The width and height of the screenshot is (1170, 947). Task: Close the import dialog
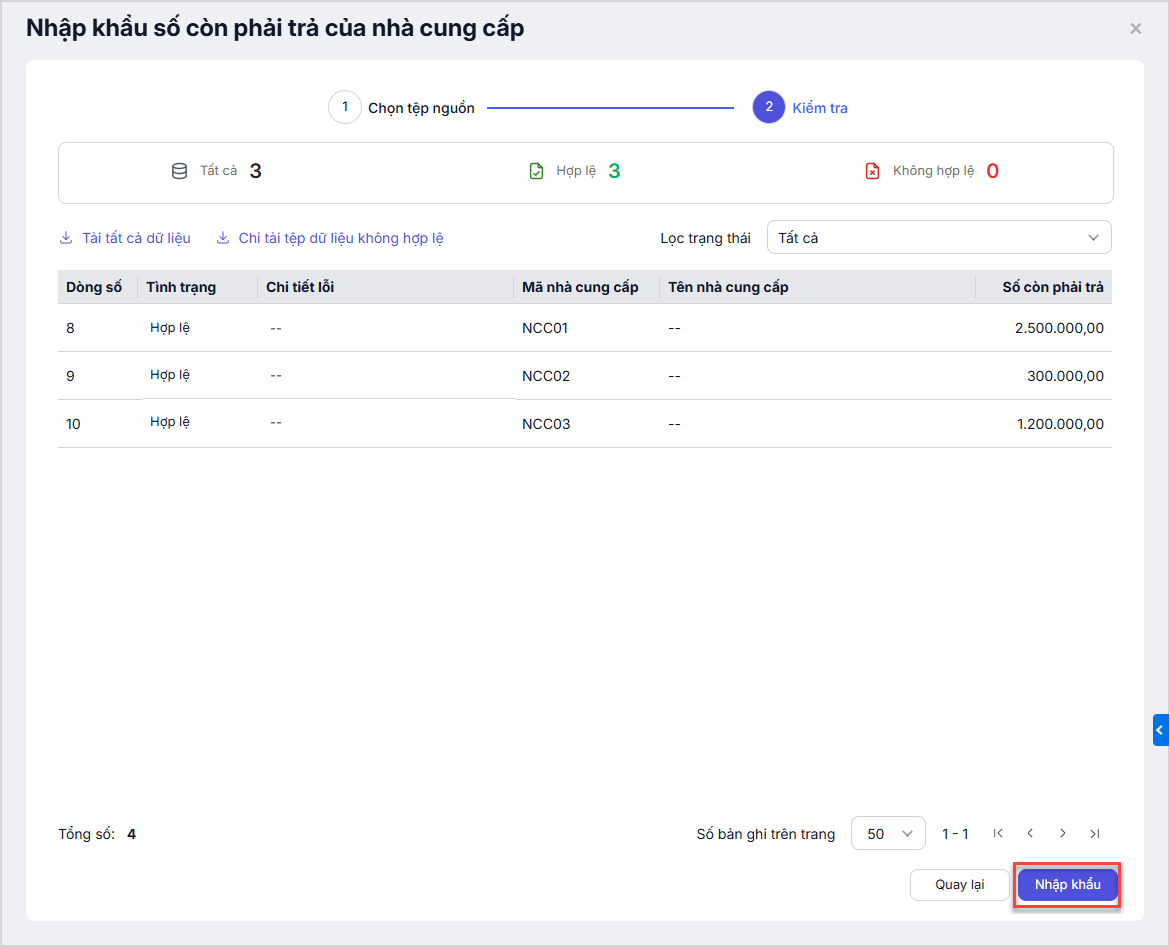(1135, 29)
